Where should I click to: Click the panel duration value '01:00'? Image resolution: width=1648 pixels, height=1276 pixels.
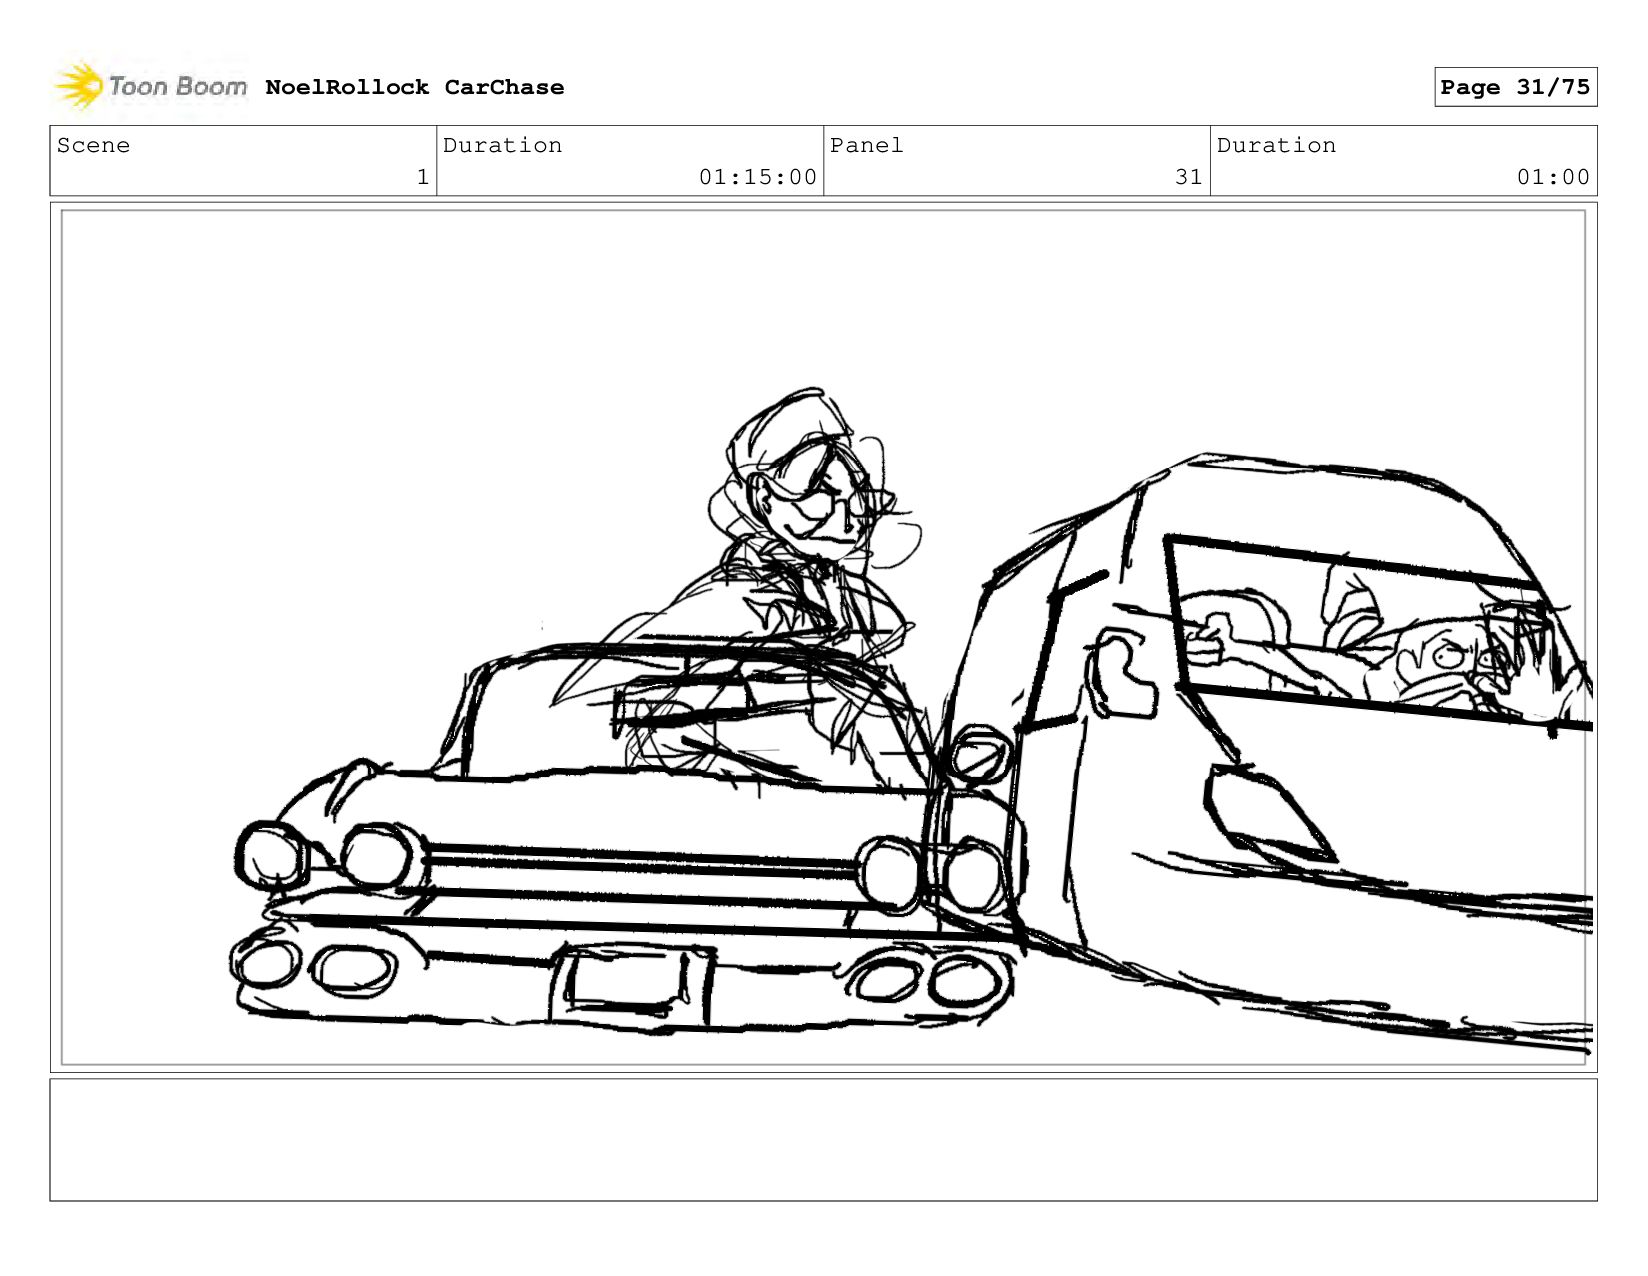pos(1553,177)
